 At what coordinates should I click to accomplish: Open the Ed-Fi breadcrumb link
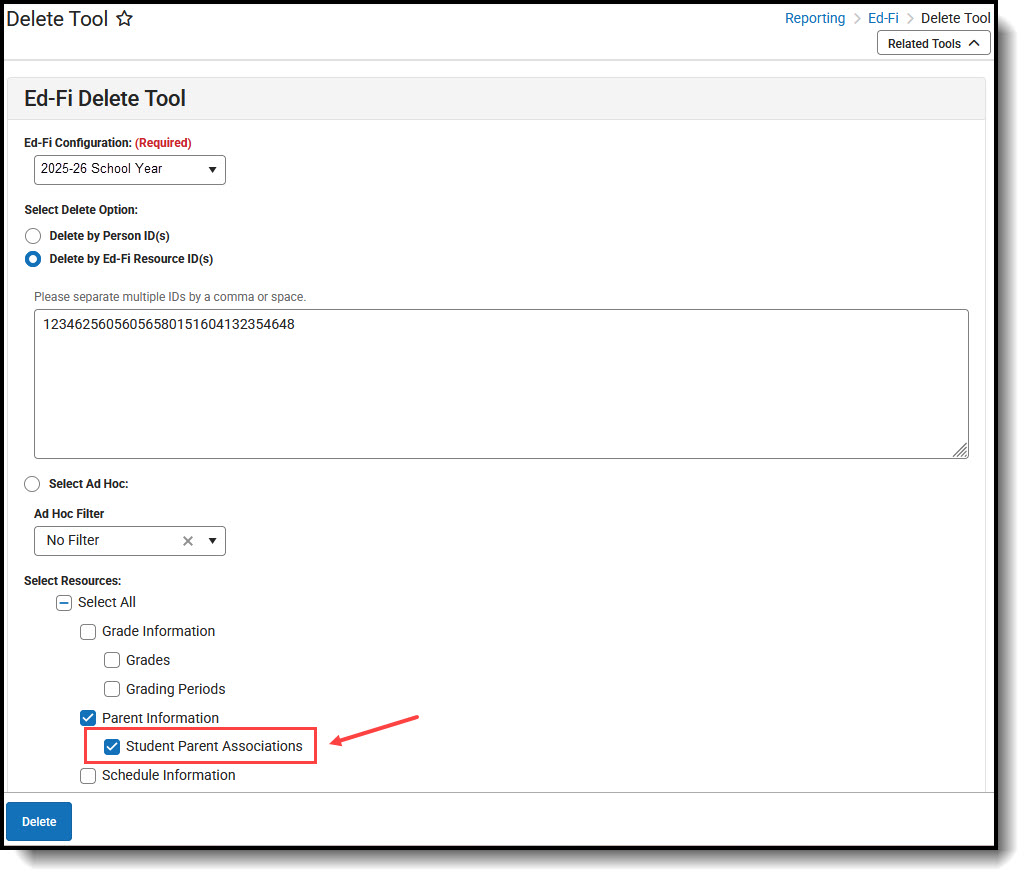click(883, 18)
